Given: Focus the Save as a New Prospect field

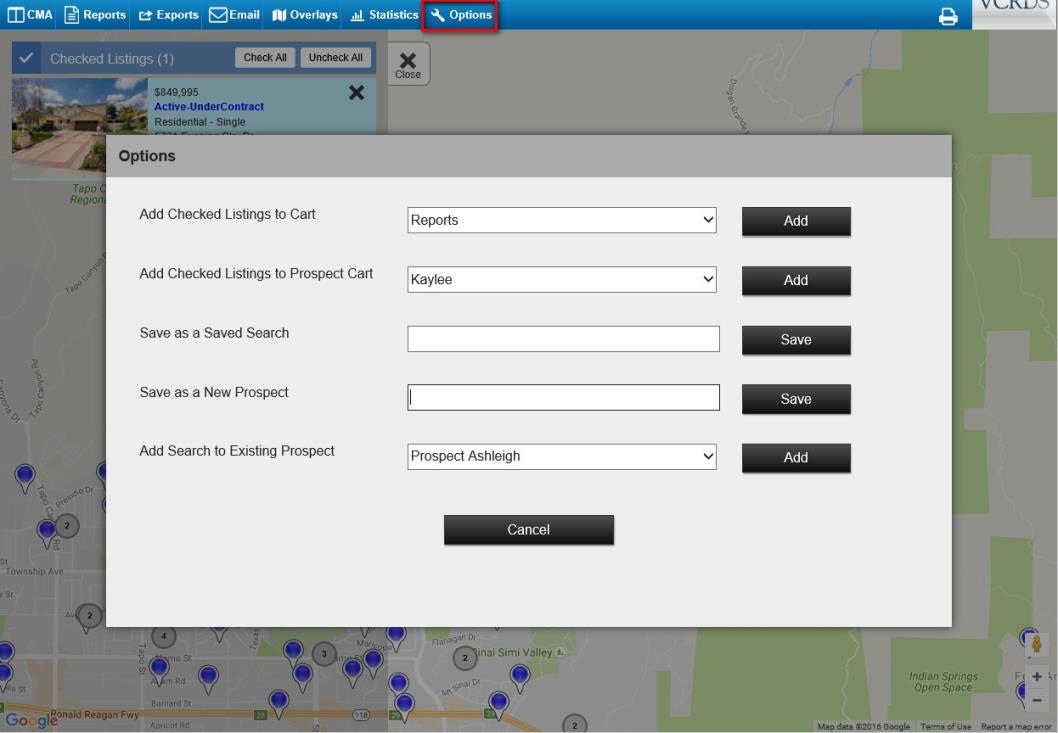Looking at the screenshot, I should pos(563,398).
